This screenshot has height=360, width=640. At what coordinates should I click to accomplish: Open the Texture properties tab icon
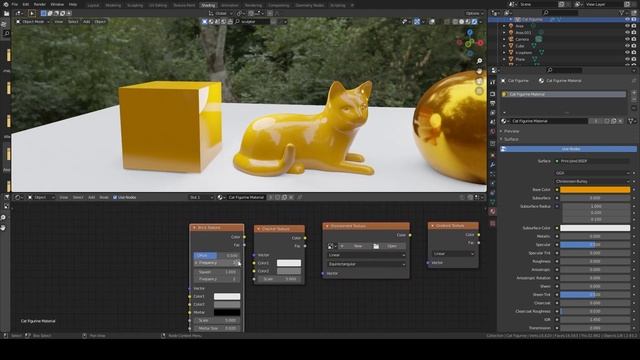pos(493,223)
